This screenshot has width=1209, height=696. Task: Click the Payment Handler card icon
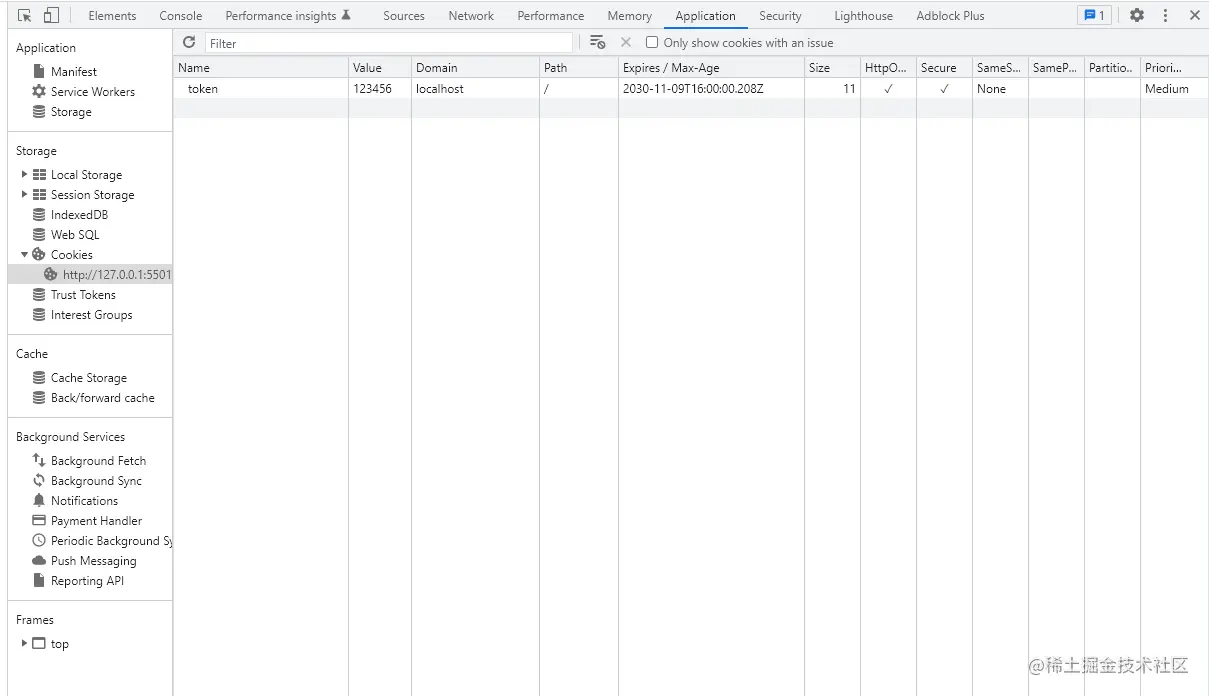39,520
